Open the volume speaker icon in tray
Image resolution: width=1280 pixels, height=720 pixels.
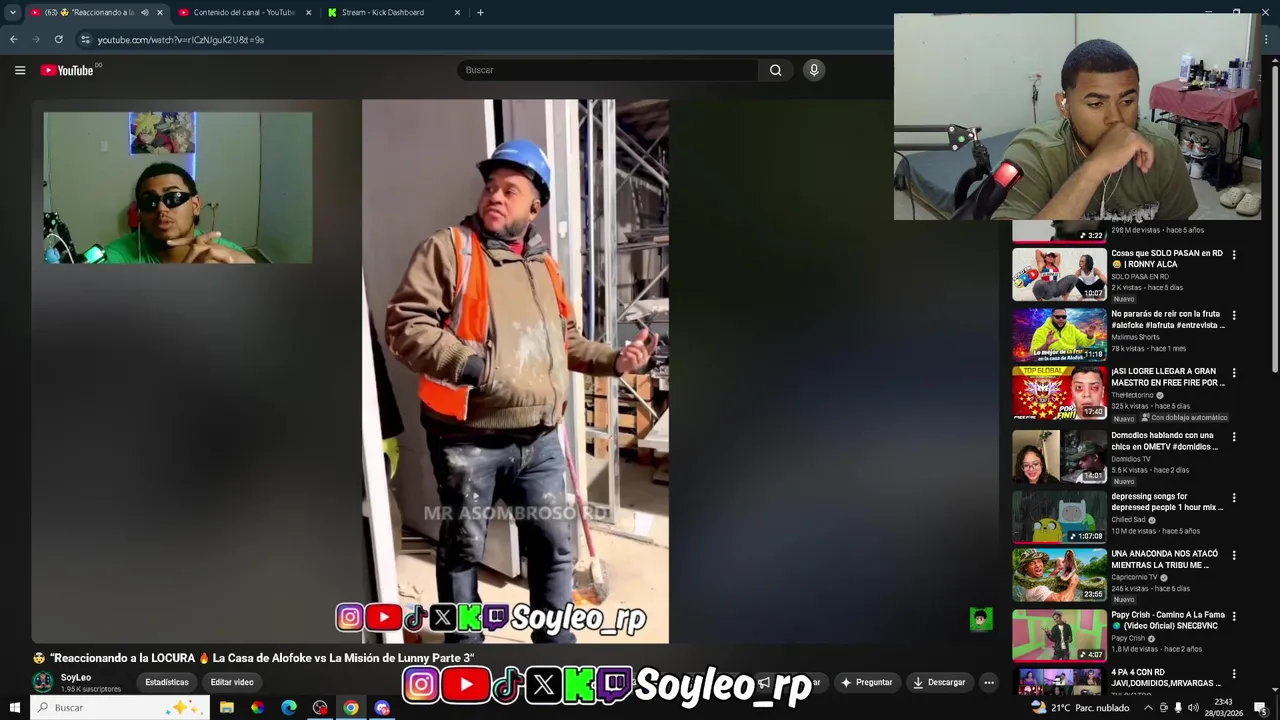tap(1193, 708)
